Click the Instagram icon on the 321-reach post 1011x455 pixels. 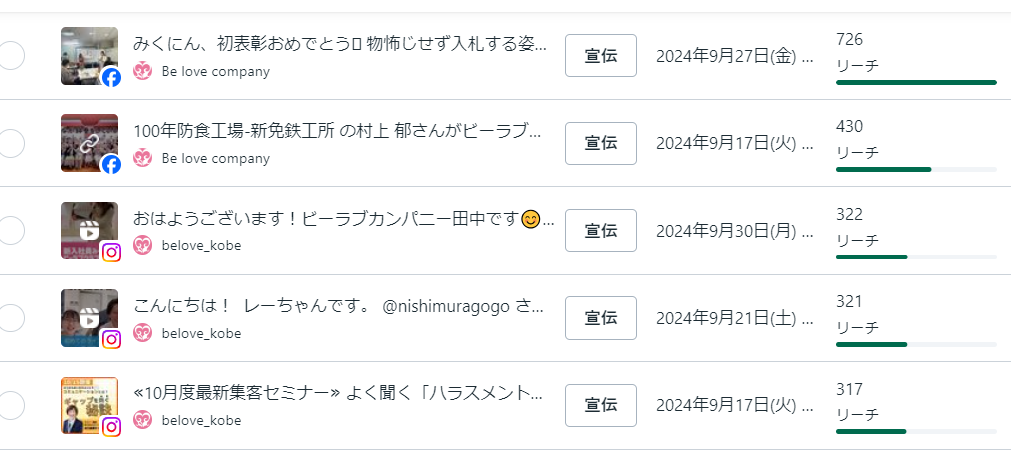click(x=111, y=340)
